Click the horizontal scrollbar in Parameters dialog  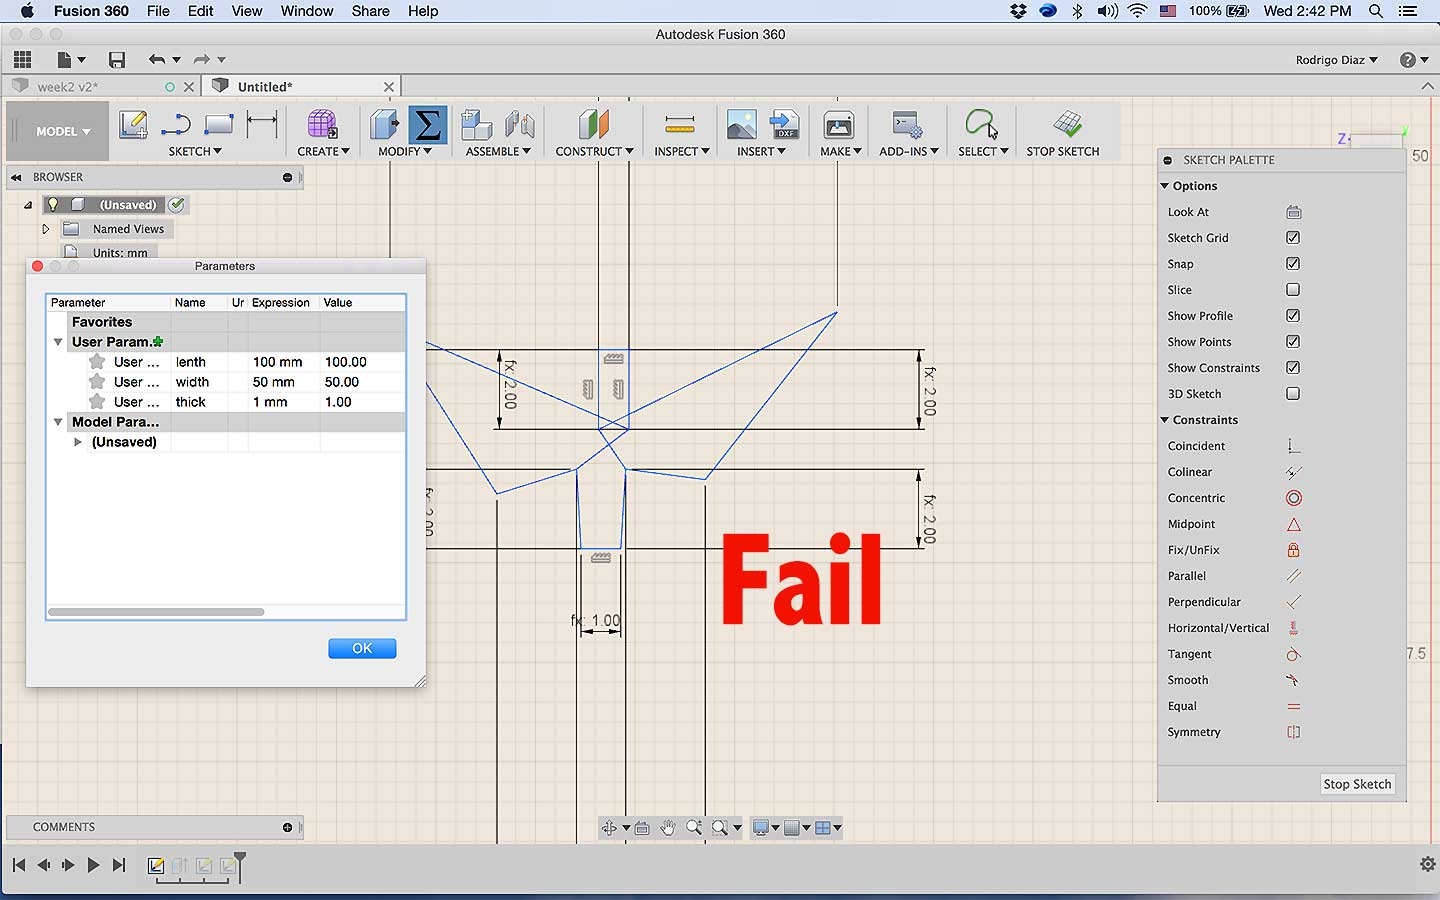point(156,612)
